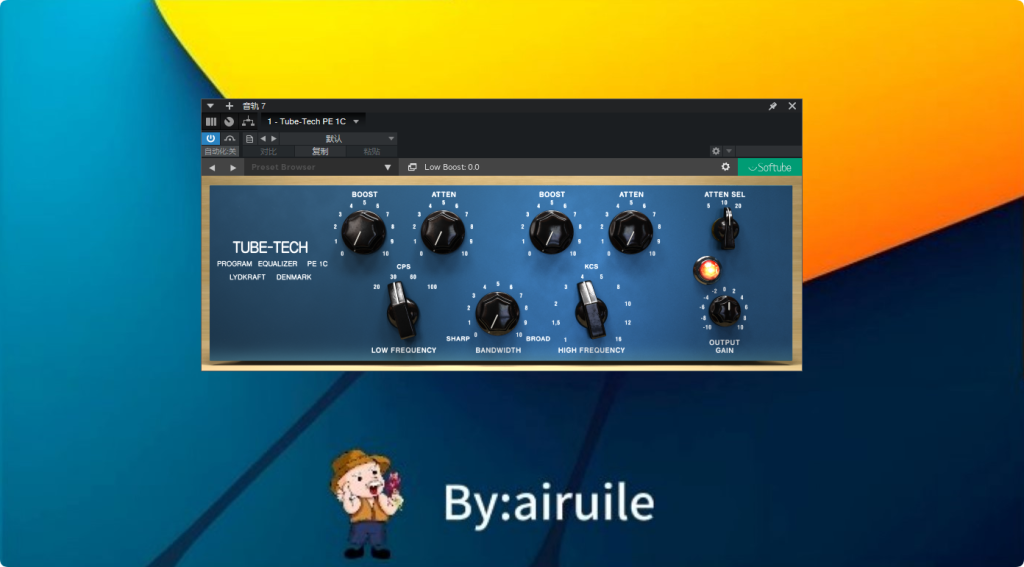
Task: Load next preset with the right arrow
Action: [x=274, y=138]
